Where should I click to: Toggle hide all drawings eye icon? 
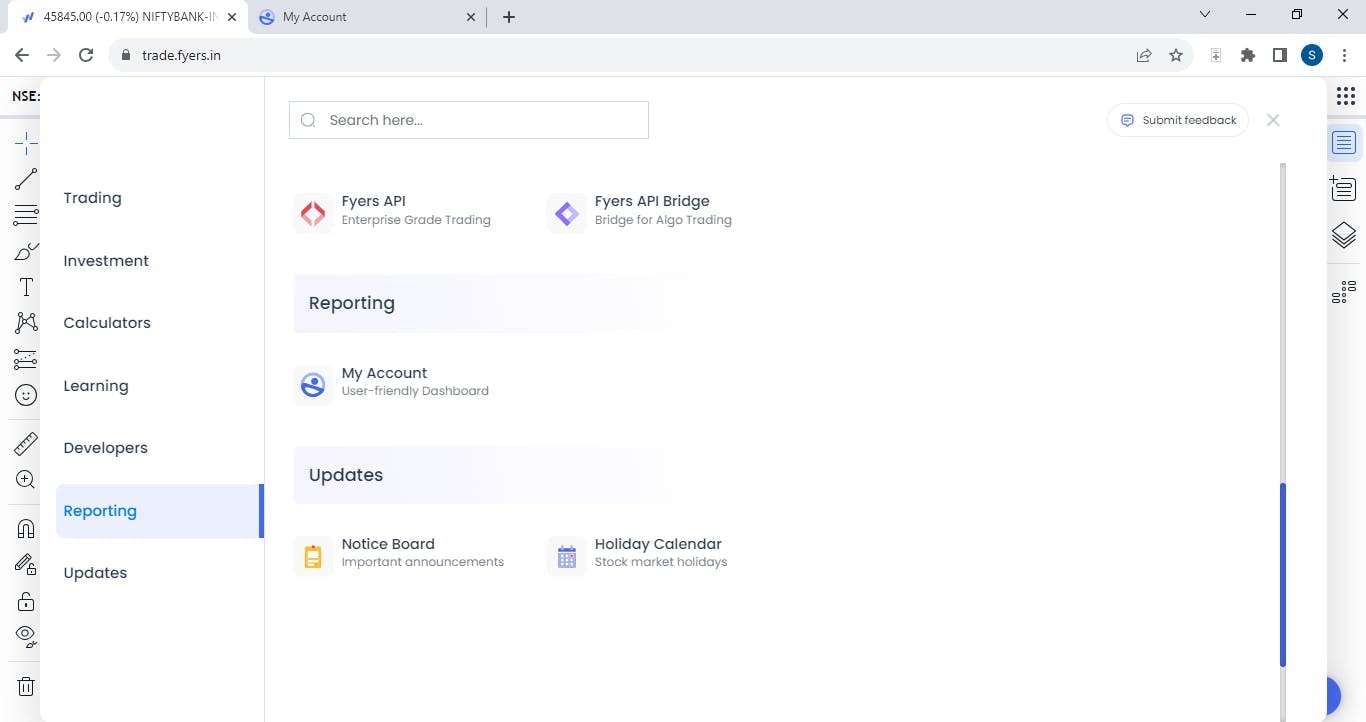[26, 636]
